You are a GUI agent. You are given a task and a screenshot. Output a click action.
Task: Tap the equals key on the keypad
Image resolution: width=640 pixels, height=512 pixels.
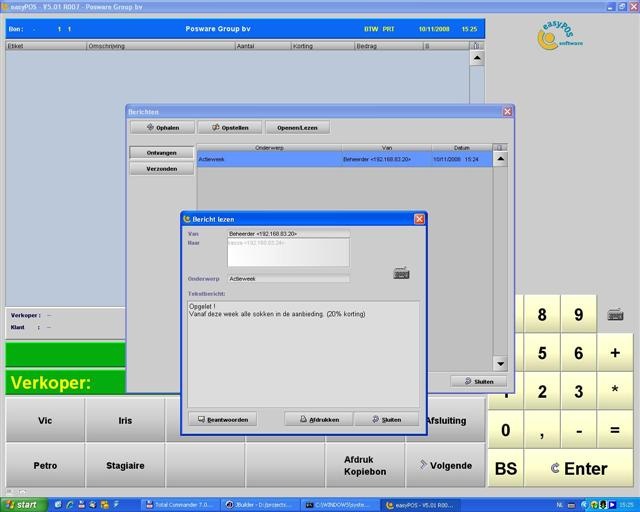[615, 430]
